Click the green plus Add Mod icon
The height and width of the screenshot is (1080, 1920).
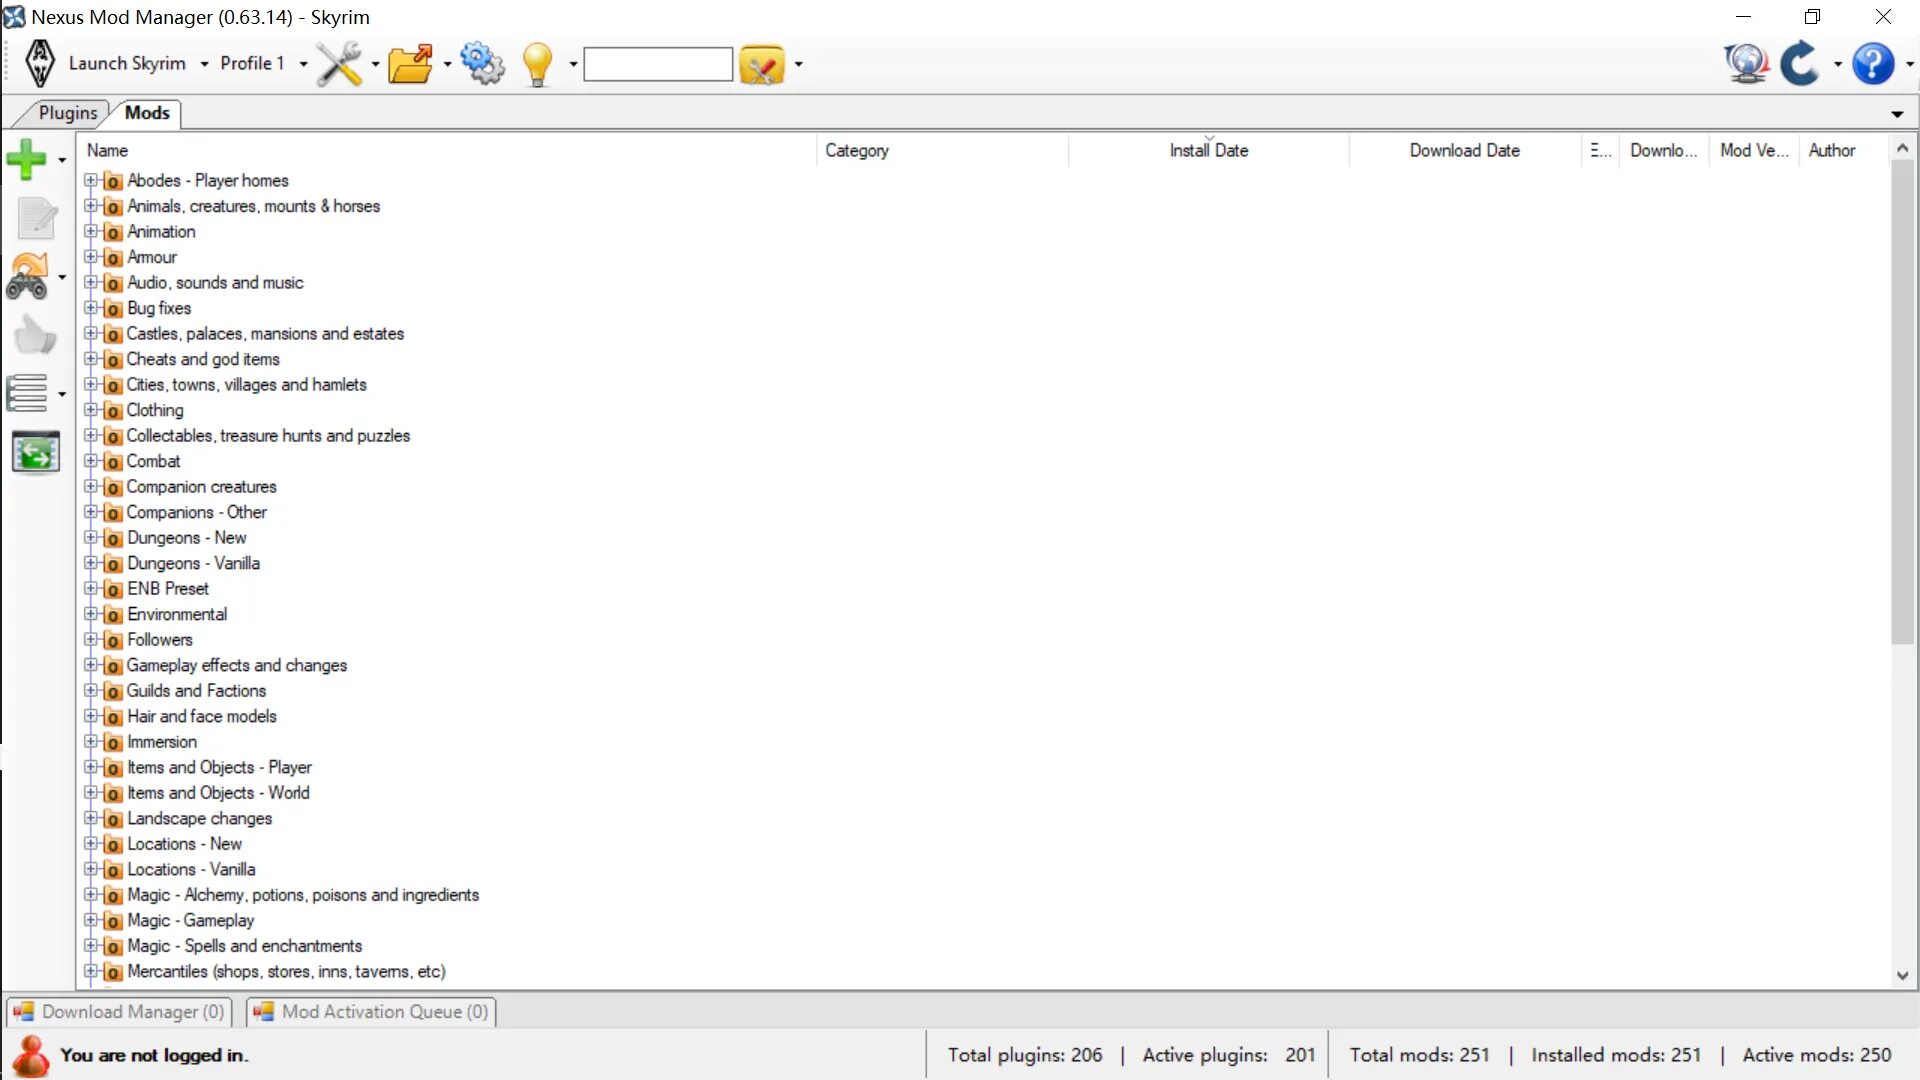pyautogui.click(x=26, y=159)
